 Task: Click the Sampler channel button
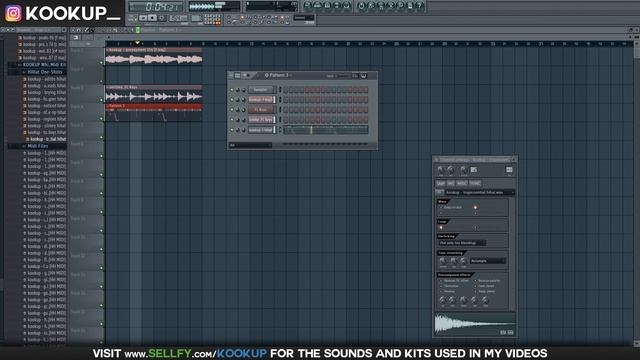coord(261,90)
